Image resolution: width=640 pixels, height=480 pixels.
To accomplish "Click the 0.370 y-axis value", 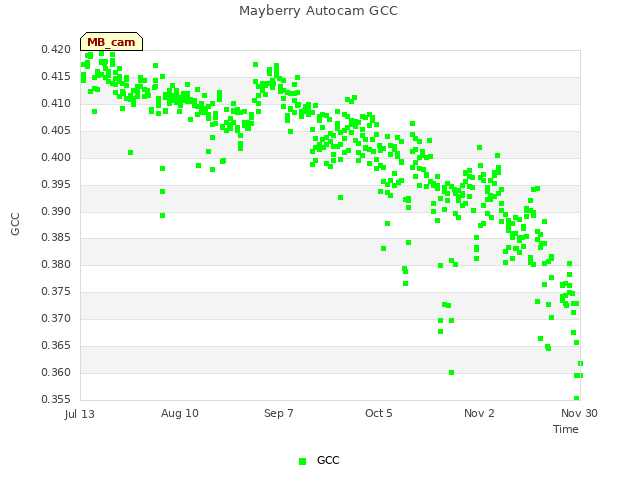I will click(56, 318).
